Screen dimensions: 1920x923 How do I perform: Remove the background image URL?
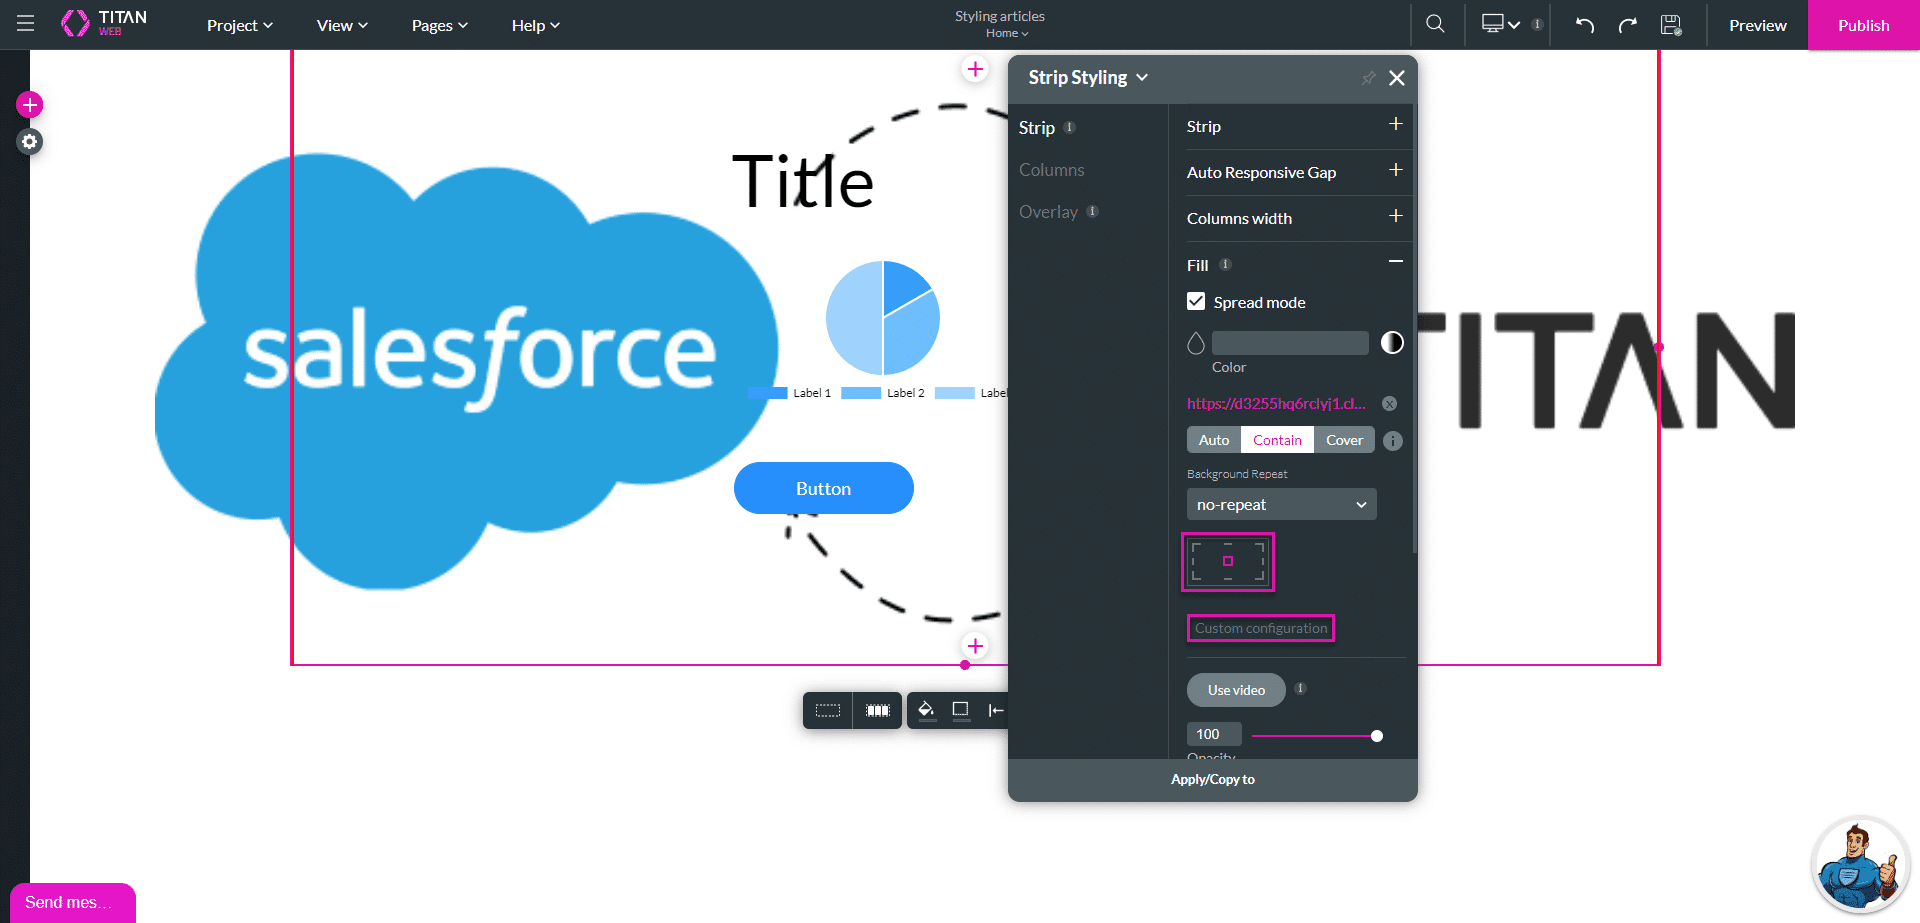pyautogui.click(x=1389, y=404)
